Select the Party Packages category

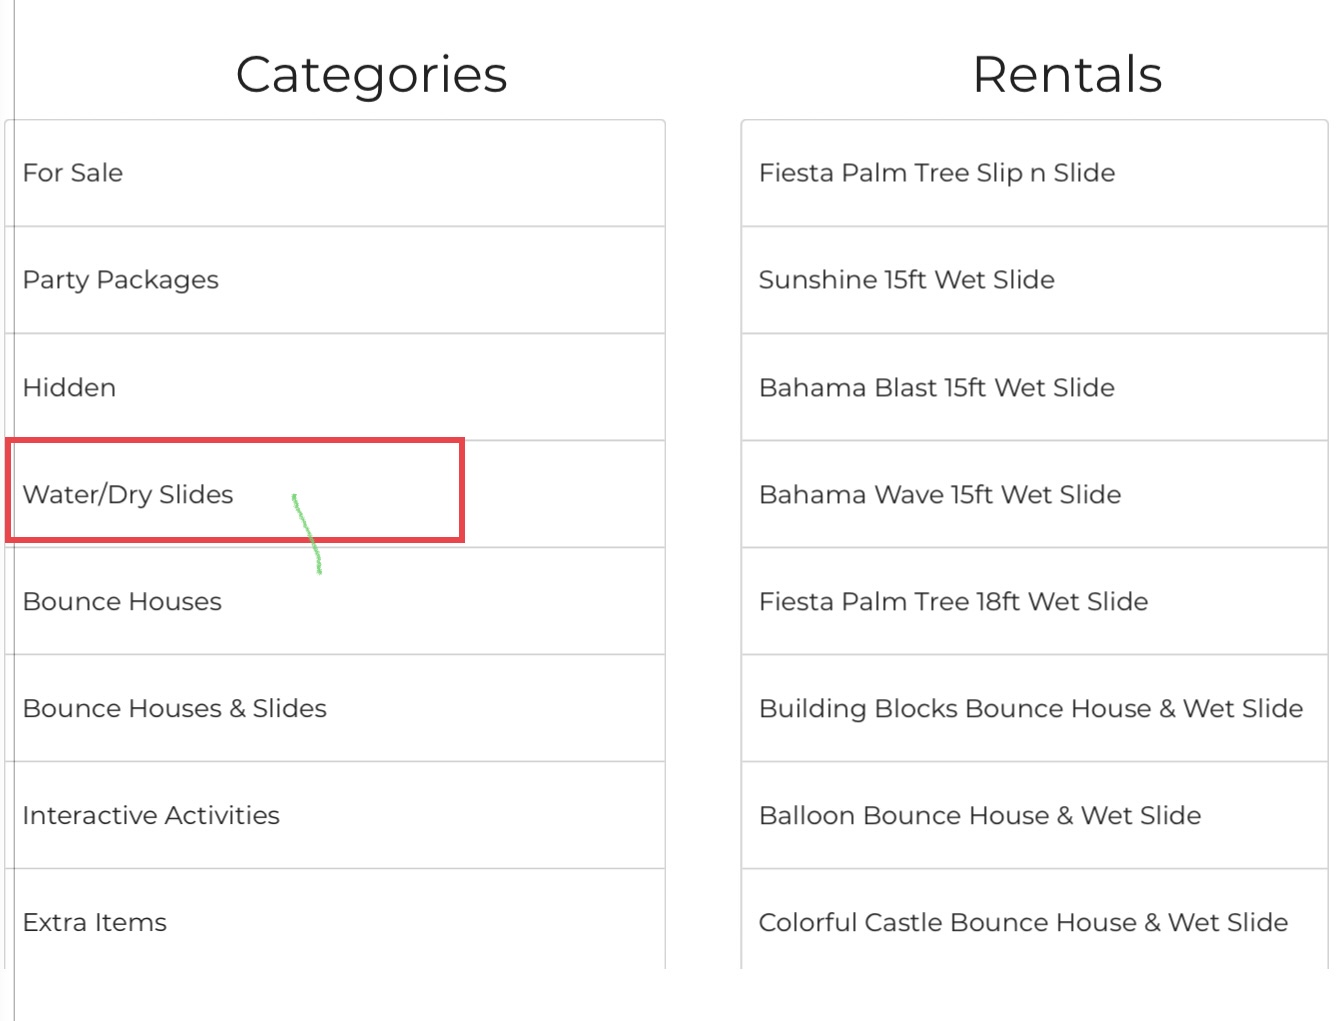pos(121,280)
